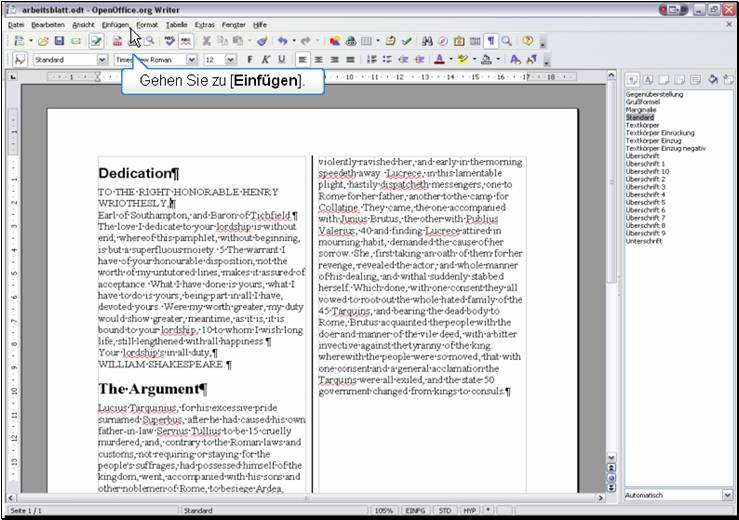The height and width of the screenshot is (520, 739).
Task: Click the Save document icon
Action: coord(60,41)
